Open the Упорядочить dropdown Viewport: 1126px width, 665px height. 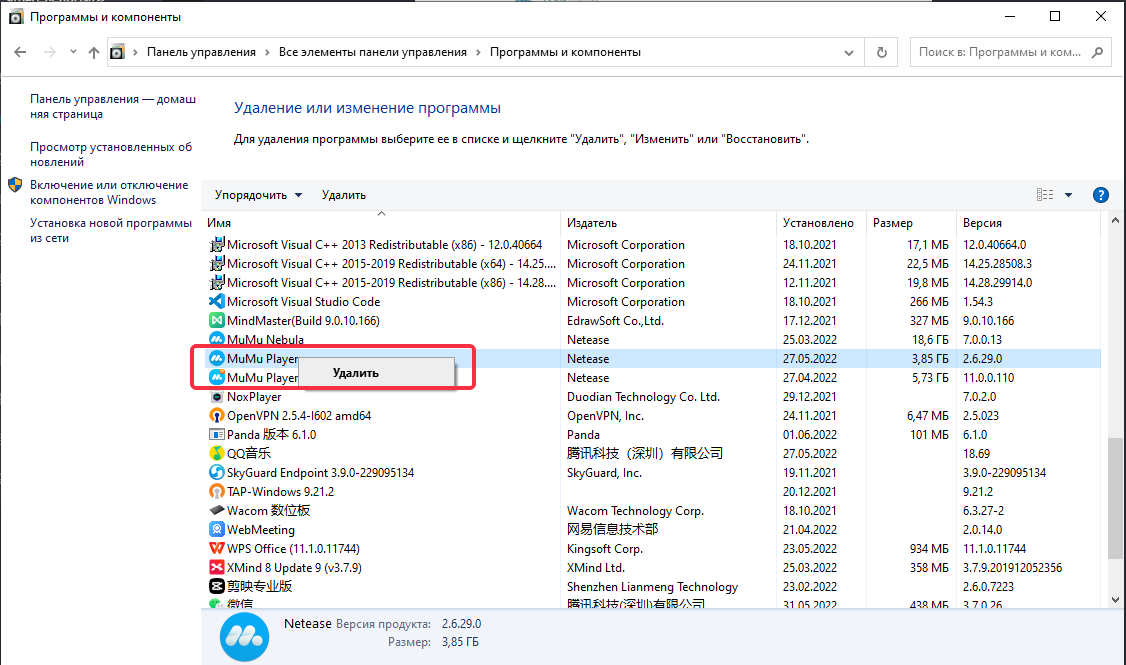click(x=259, y=195)
